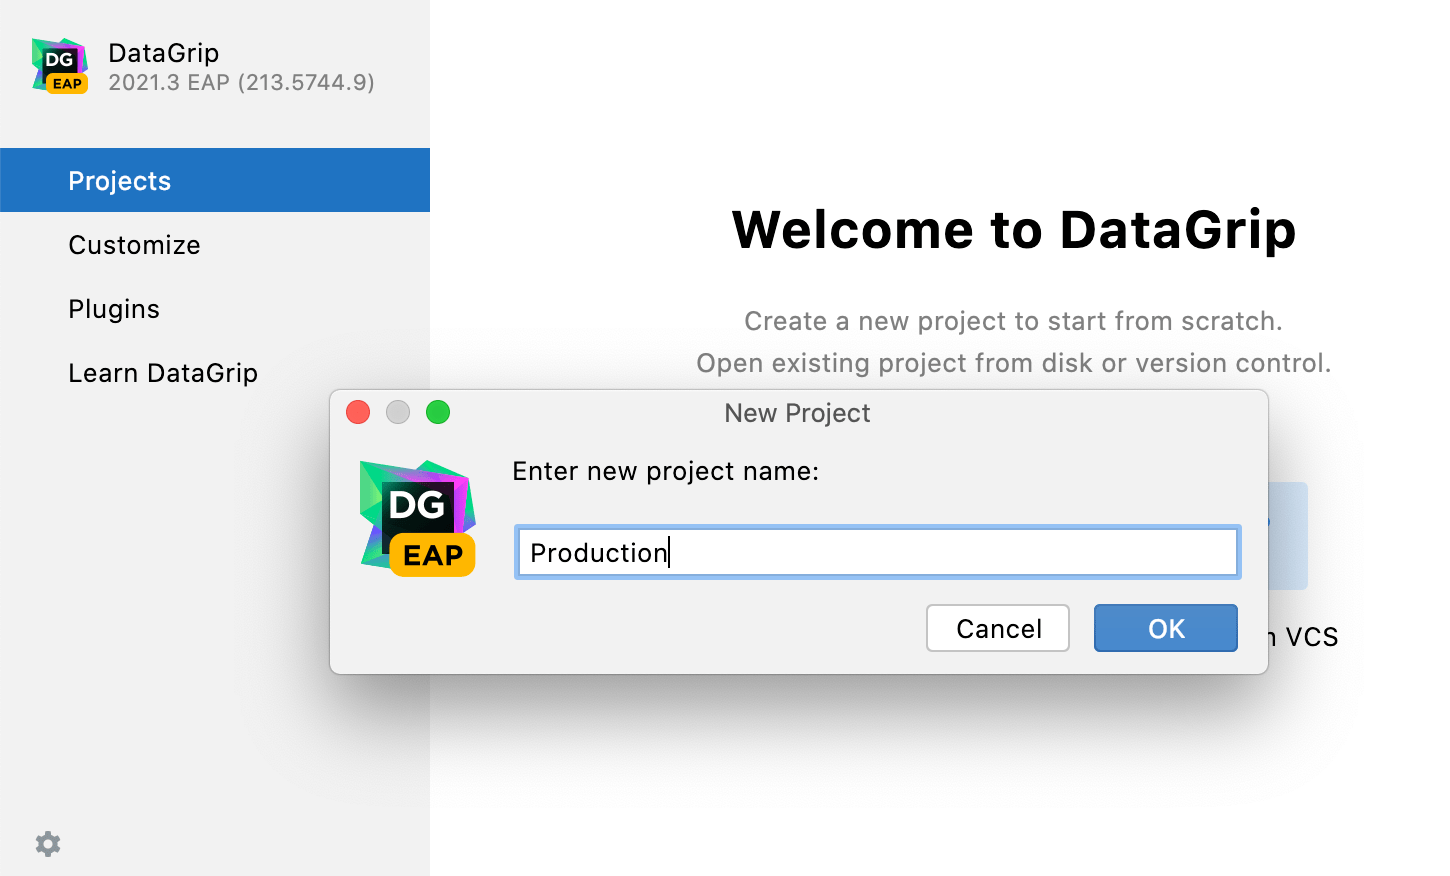This screenshot has width=1450, height=876.
Task: Select Projects in the left sidebar
Action: point(119,180)
